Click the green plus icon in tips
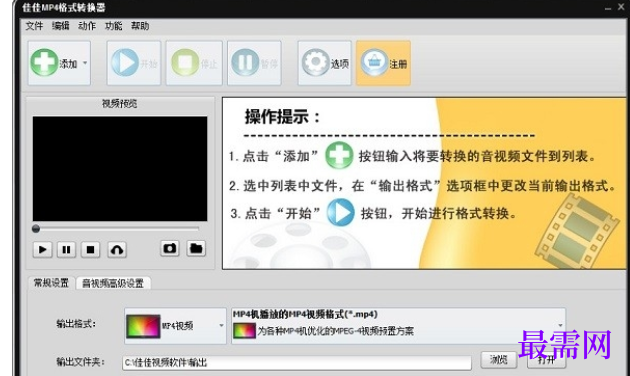The width and height of the screenshot is (630, 376). pyautogui.click(x=339, y=155)
